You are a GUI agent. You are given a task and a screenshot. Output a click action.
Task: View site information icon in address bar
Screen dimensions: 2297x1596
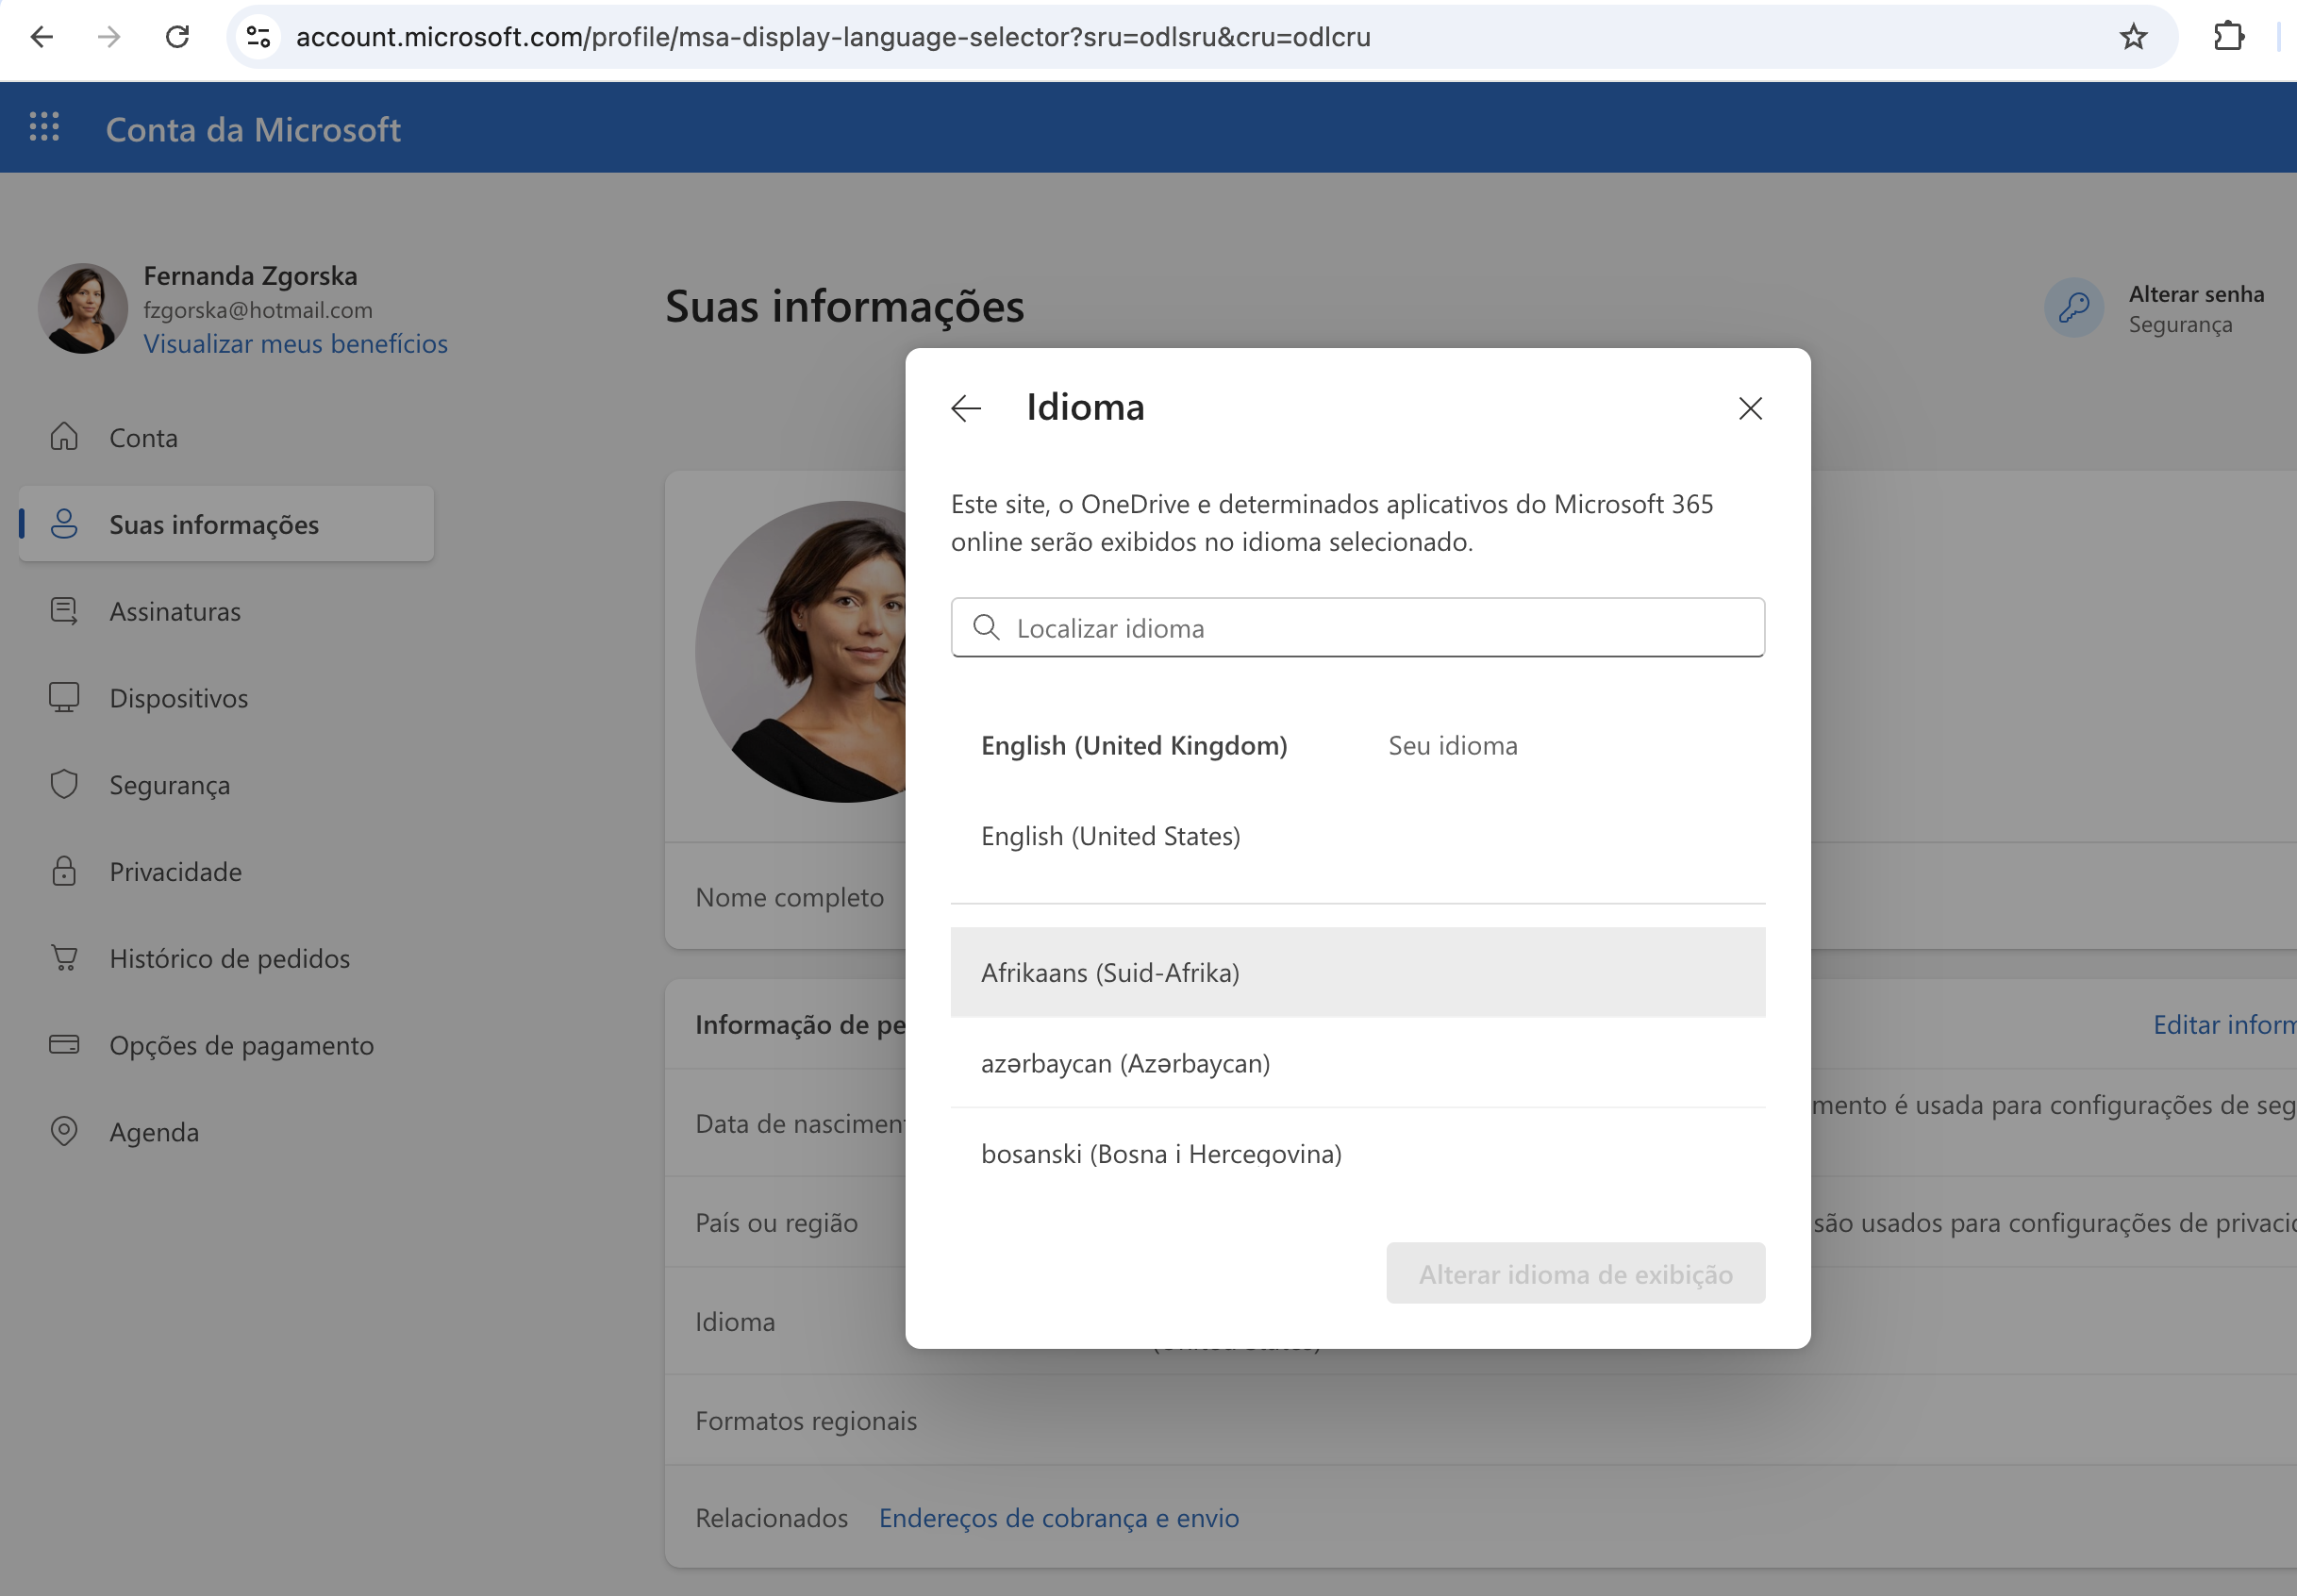tap(258, 37)
